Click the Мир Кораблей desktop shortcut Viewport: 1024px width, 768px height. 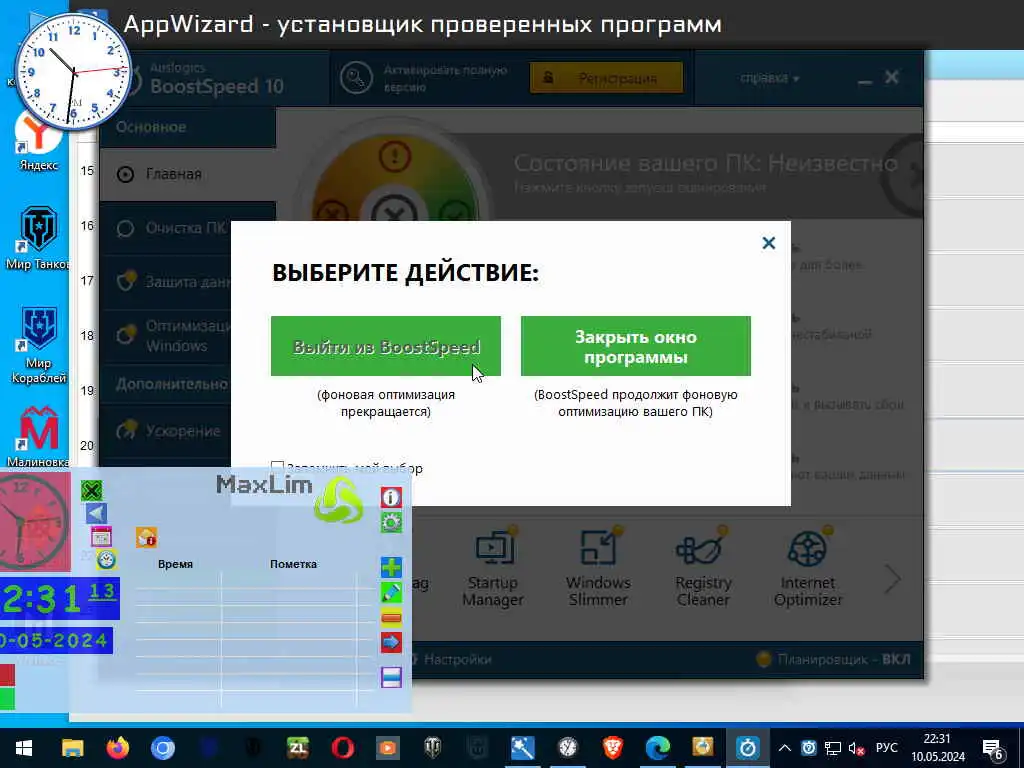click(x=39, y=345)
